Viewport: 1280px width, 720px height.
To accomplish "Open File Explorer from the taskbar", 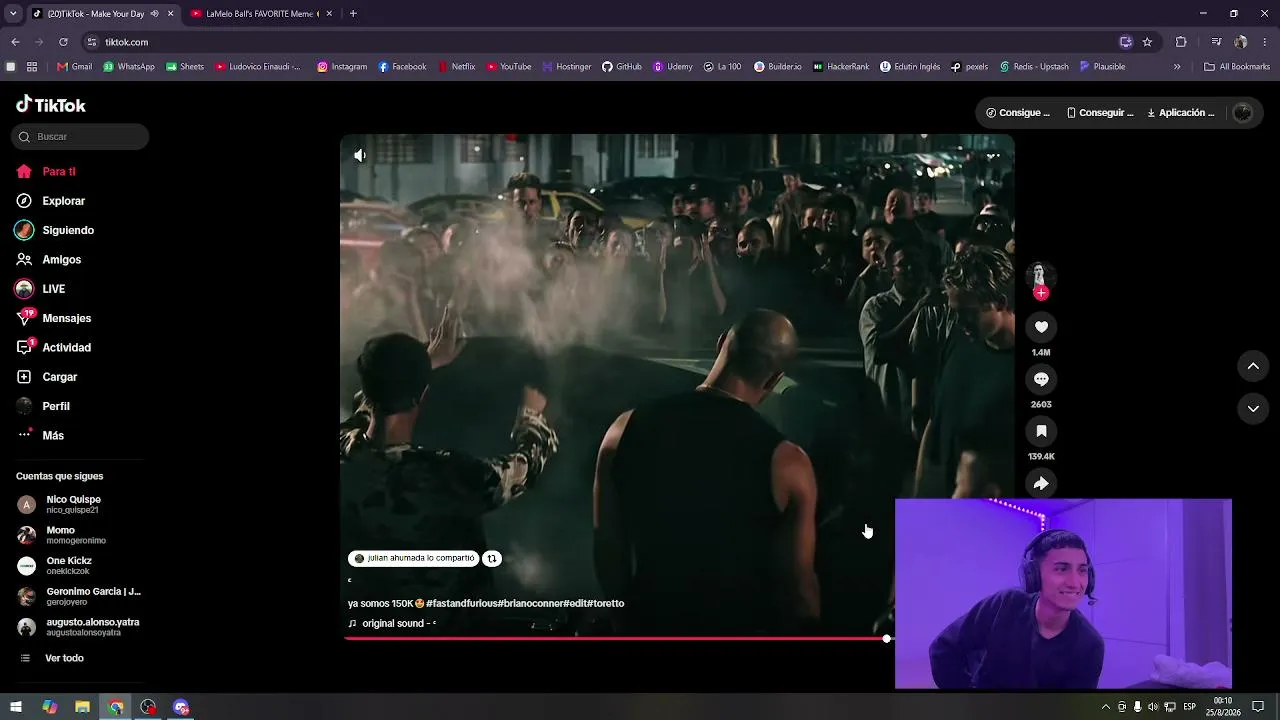I will [82, 707].
